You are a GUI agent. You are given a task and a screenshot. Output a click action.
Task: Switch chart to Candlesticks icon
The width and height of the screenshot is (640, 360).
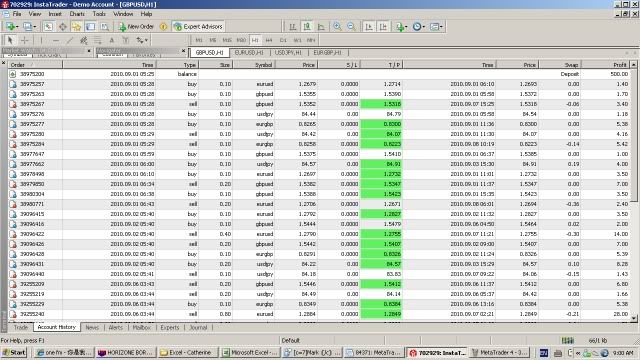tap(307, 27)
